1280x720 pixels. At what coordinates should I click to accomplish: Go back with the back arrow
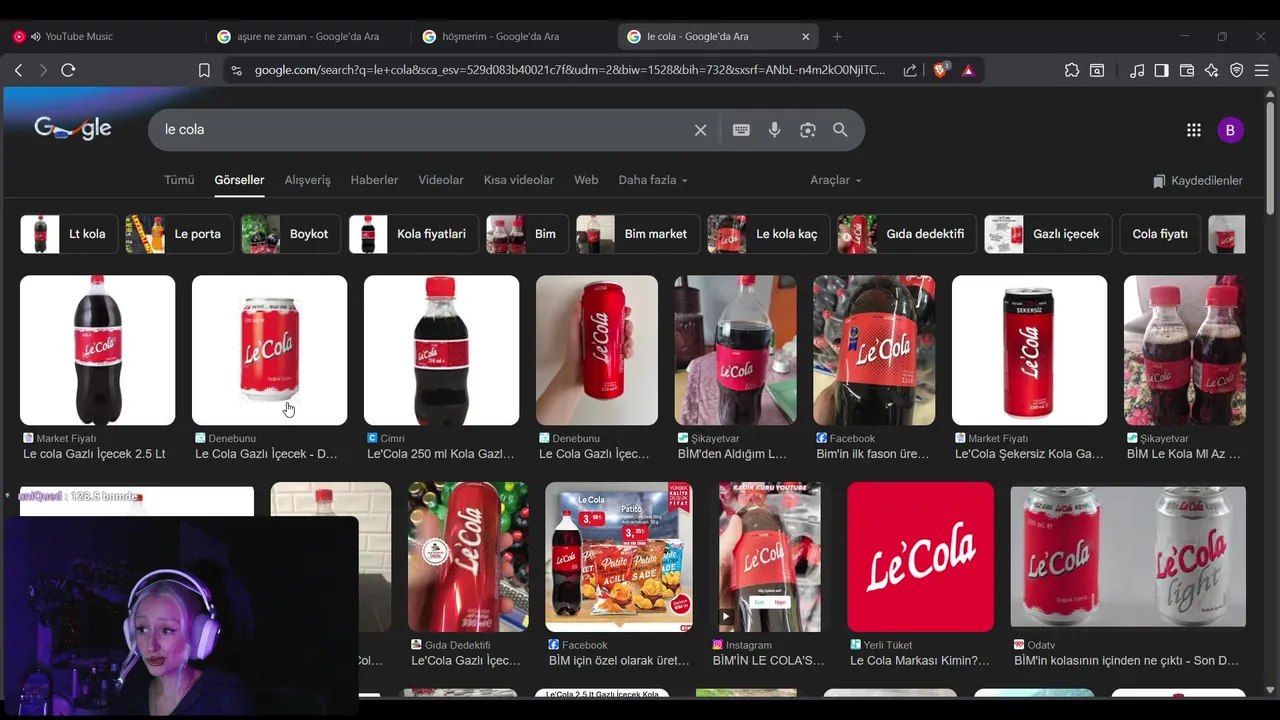pos(18,70)
